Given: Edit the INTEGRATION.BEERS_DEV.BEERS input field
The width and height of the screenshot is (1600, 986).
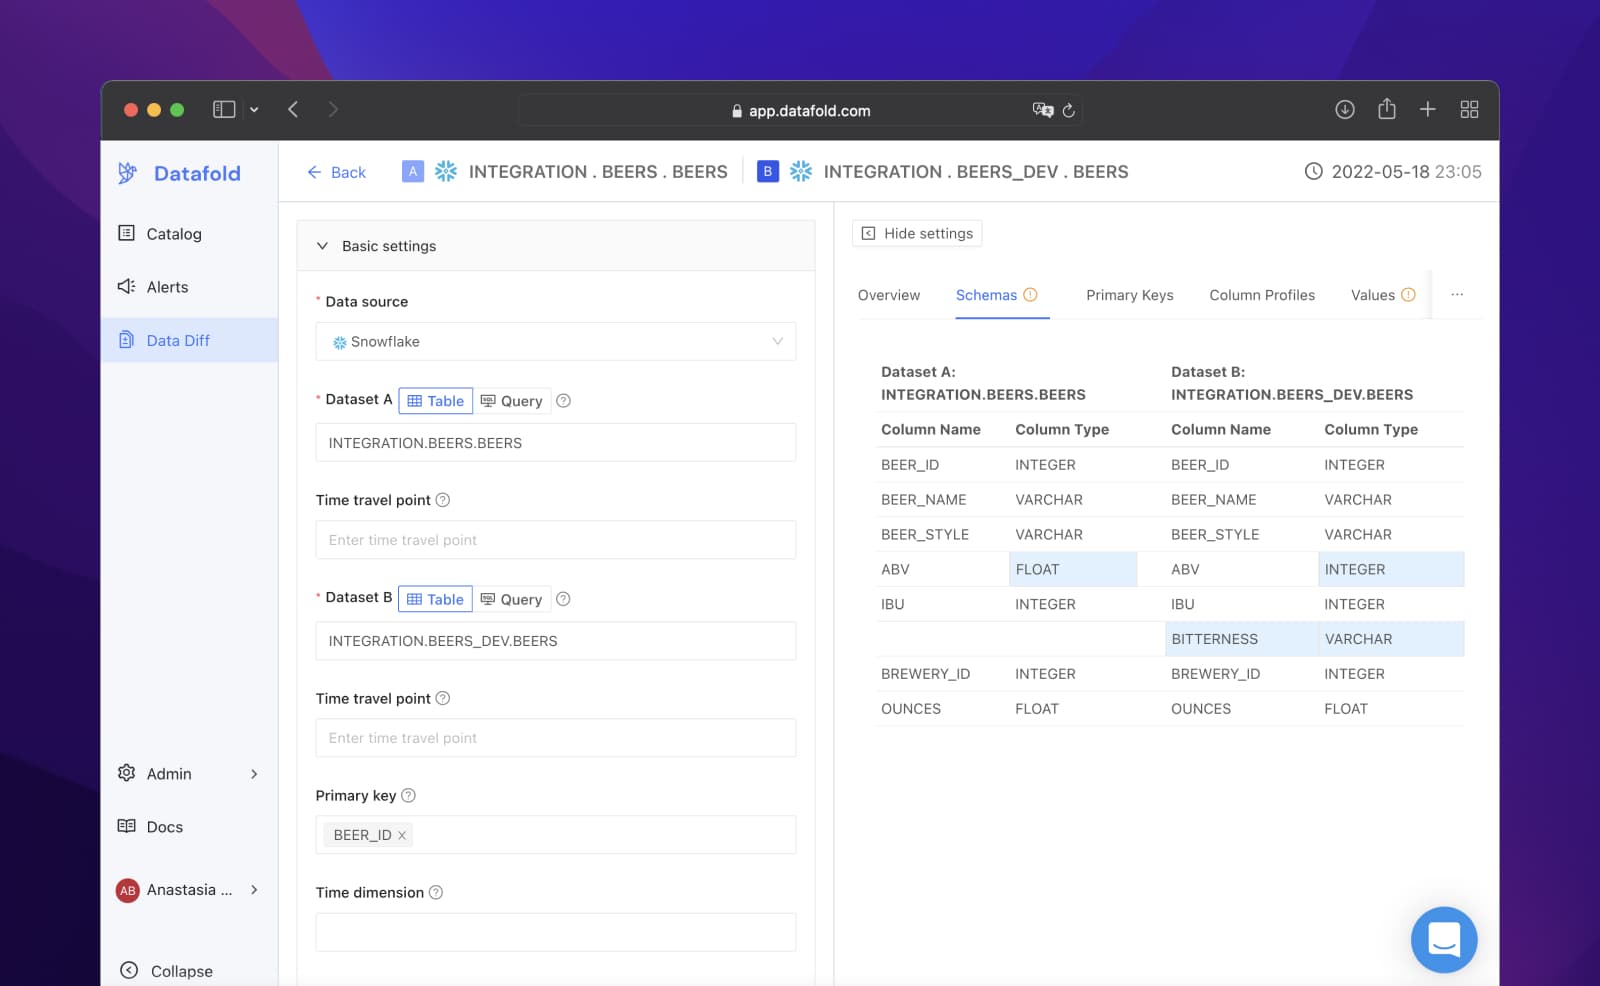Looking at the screenshot, I should point(555,641).
